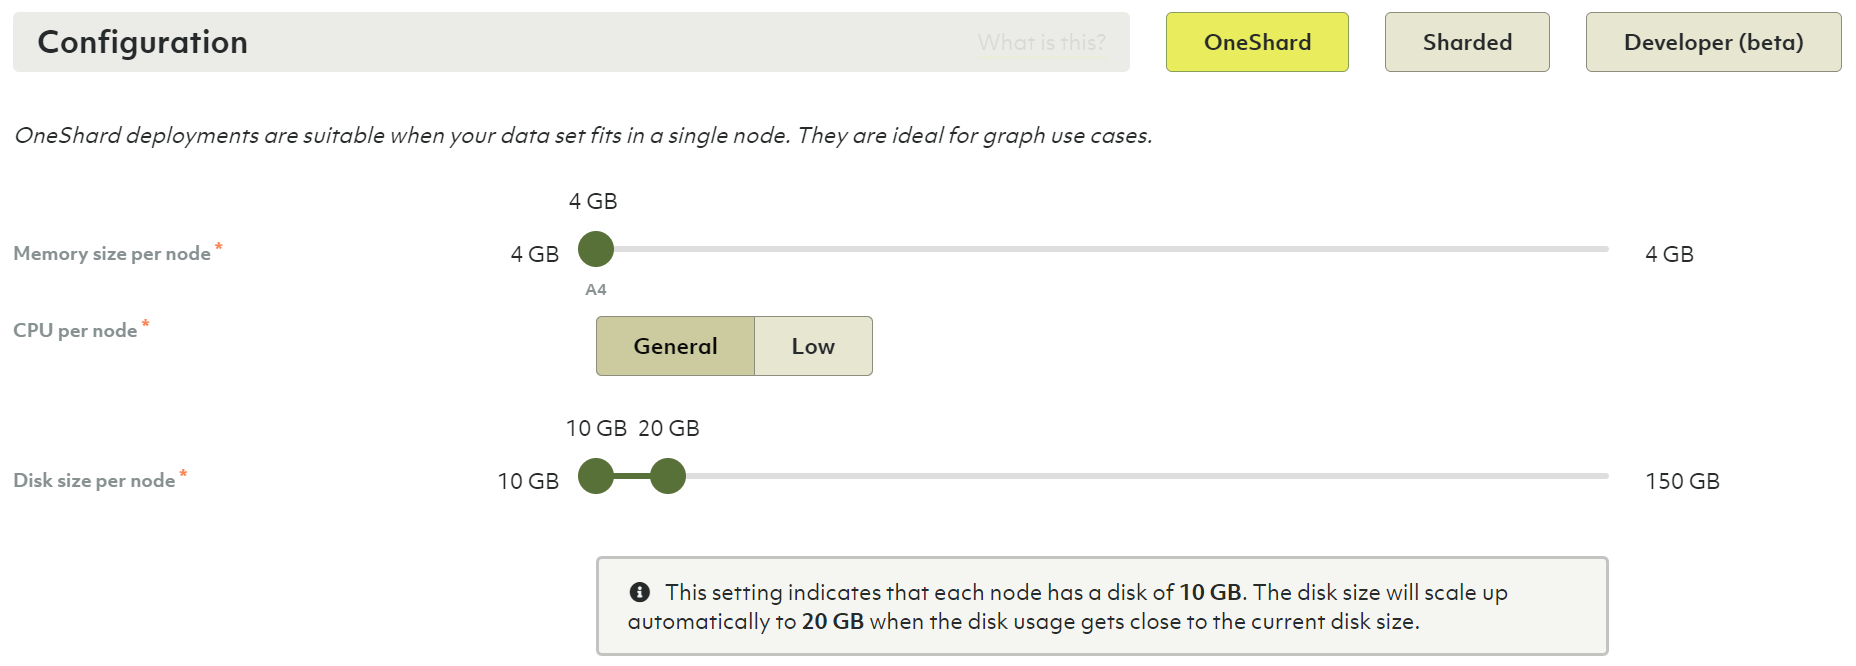Choose the Developer (beta) deployment mode
The image size is (1856, 666).
[x=1713, y=42]
